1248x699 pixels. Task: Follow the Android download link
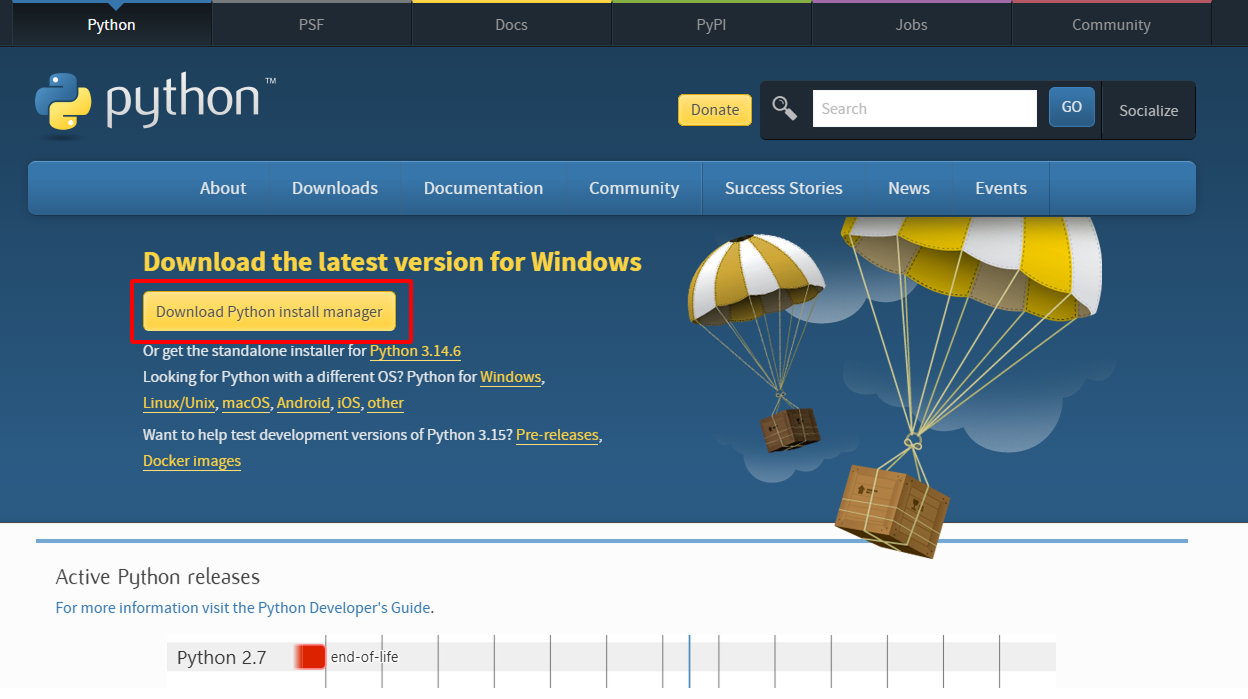[303, 403]
